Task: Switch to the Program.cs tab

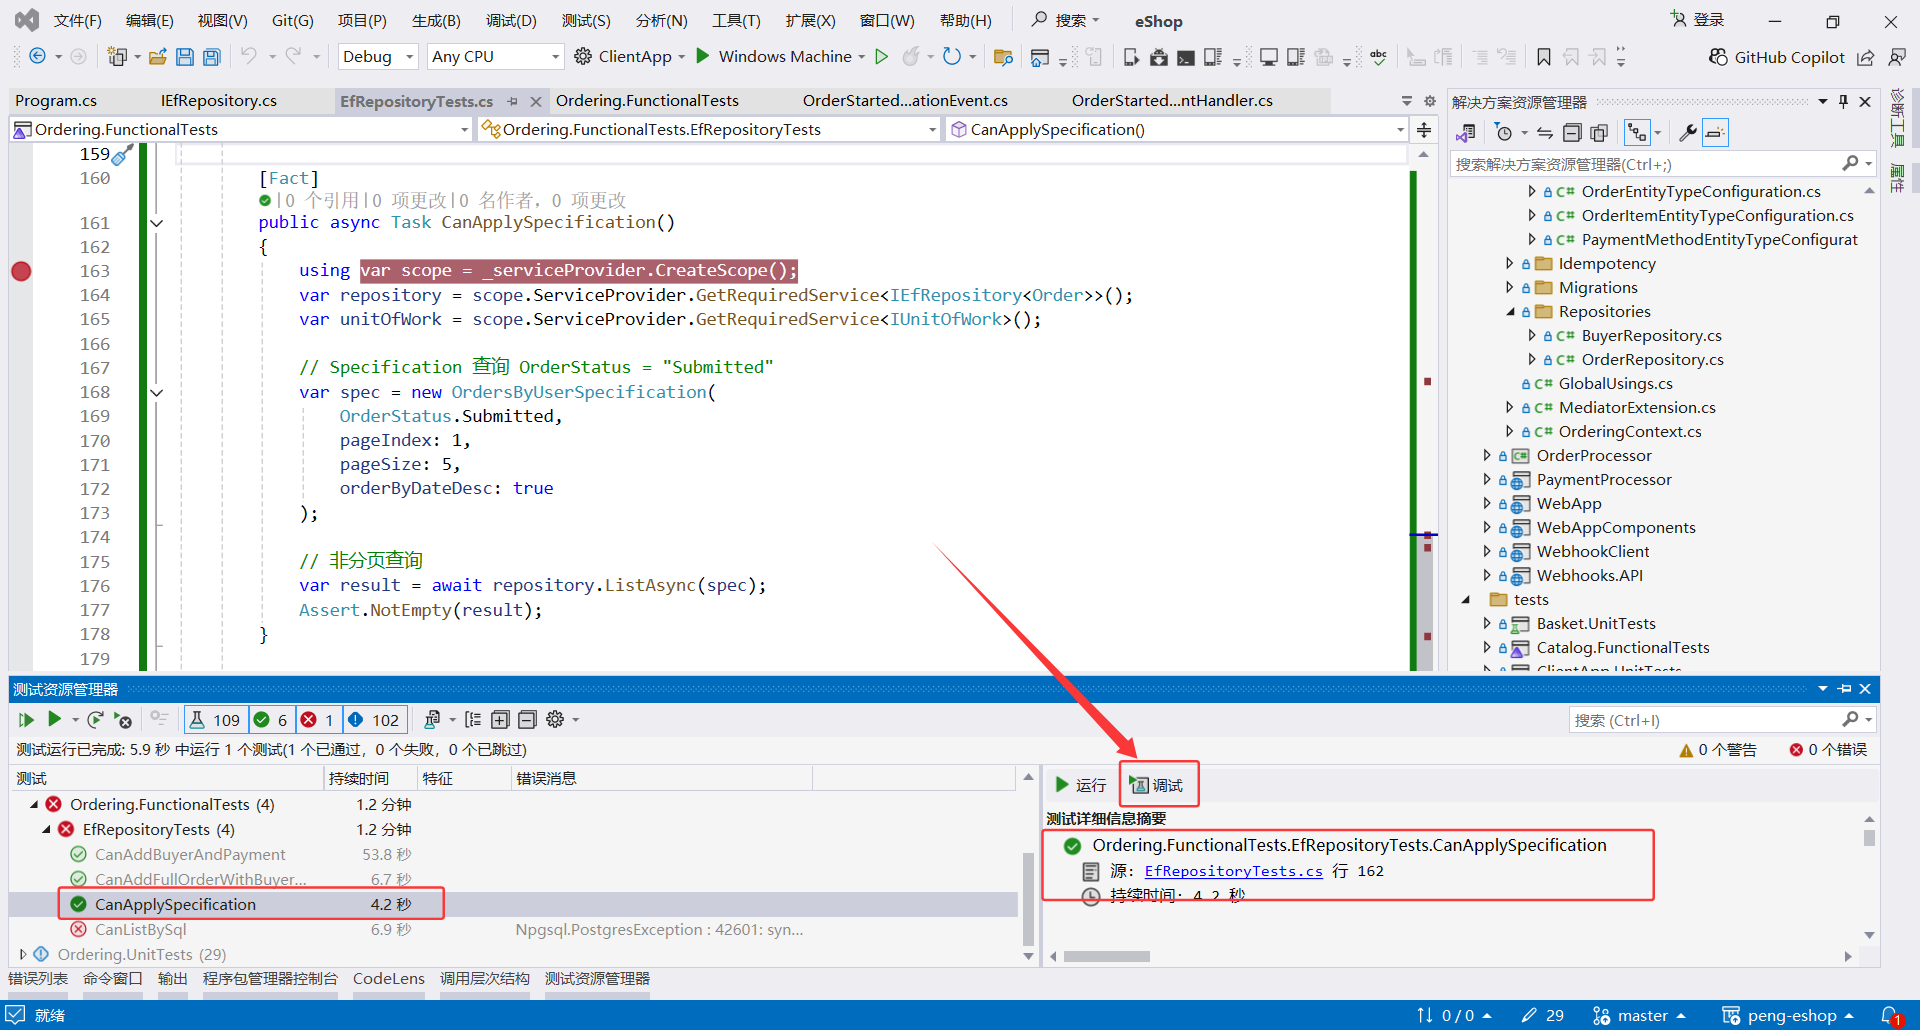Action: coord(56,101)
